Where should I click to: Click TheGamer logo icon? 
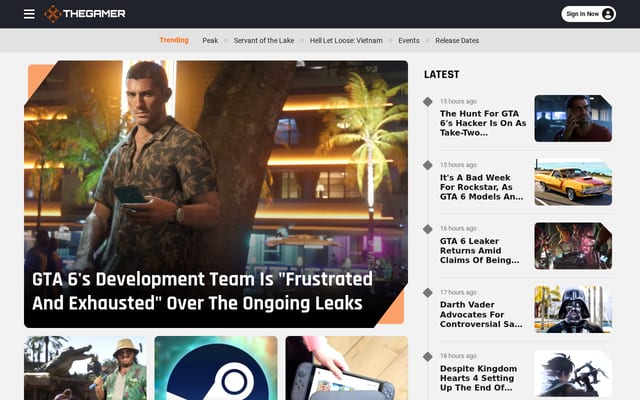[x=53, y=14]
